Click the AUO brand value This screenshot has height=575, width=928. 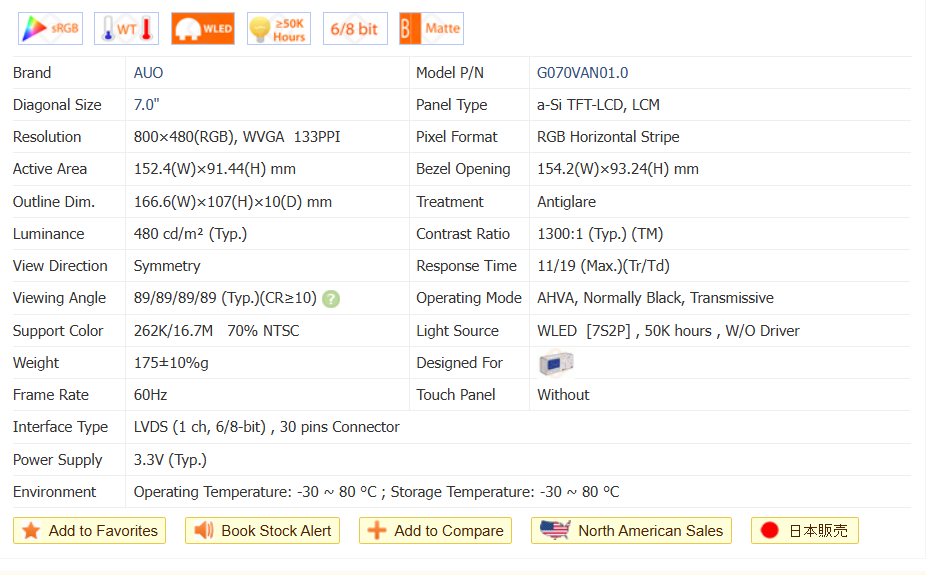click(149, 73)
